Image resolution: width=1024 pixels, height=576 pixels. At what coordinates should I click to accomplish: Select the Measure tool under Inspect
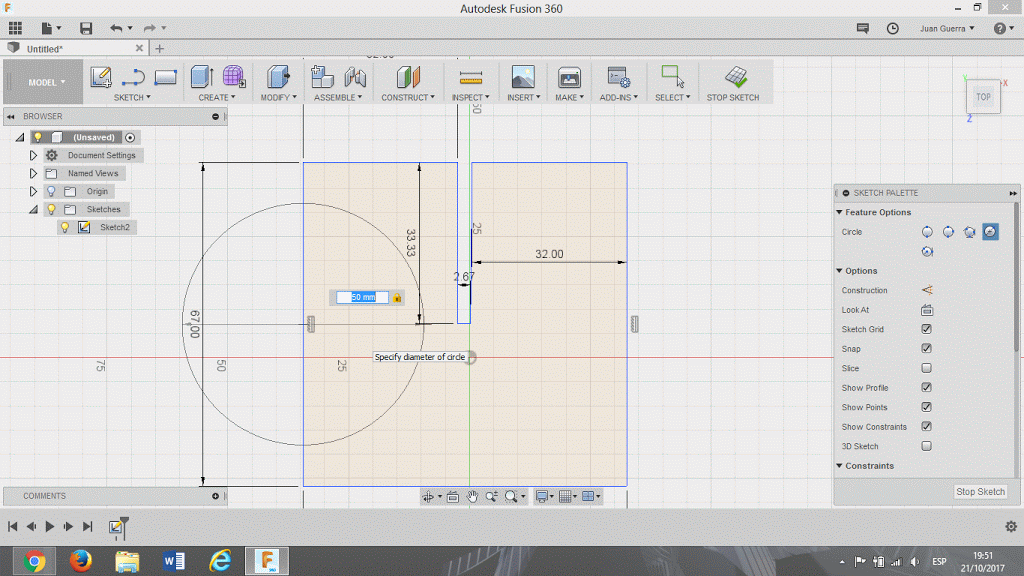click(470, 78)
